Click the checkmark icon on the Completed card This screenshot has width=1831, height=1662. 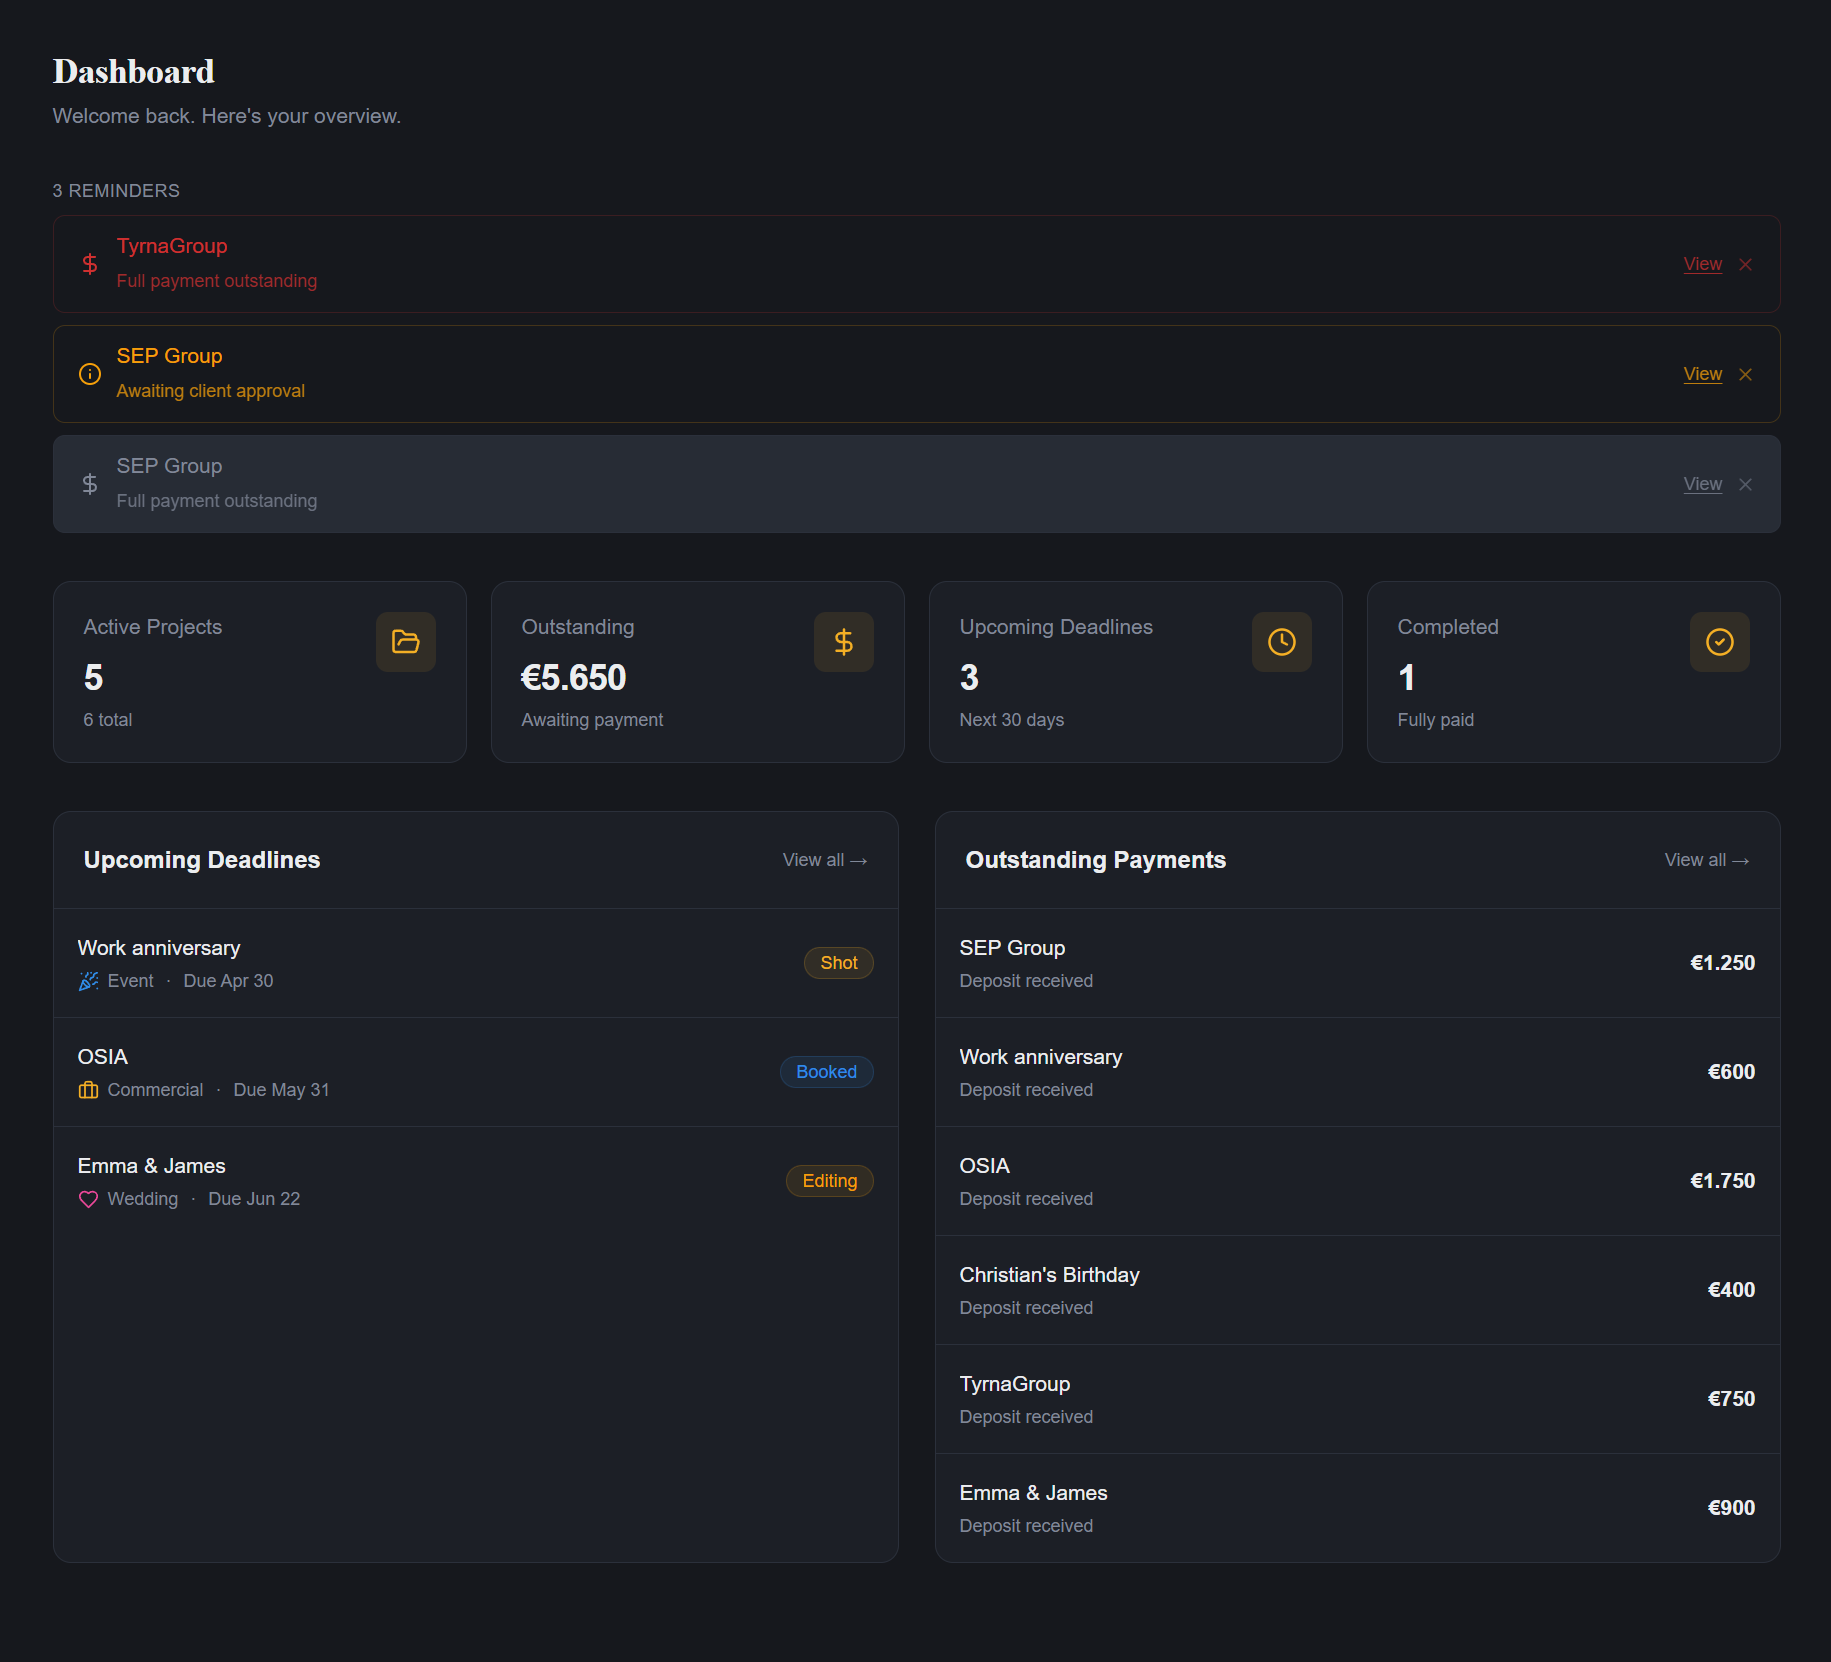(1719, 641)
